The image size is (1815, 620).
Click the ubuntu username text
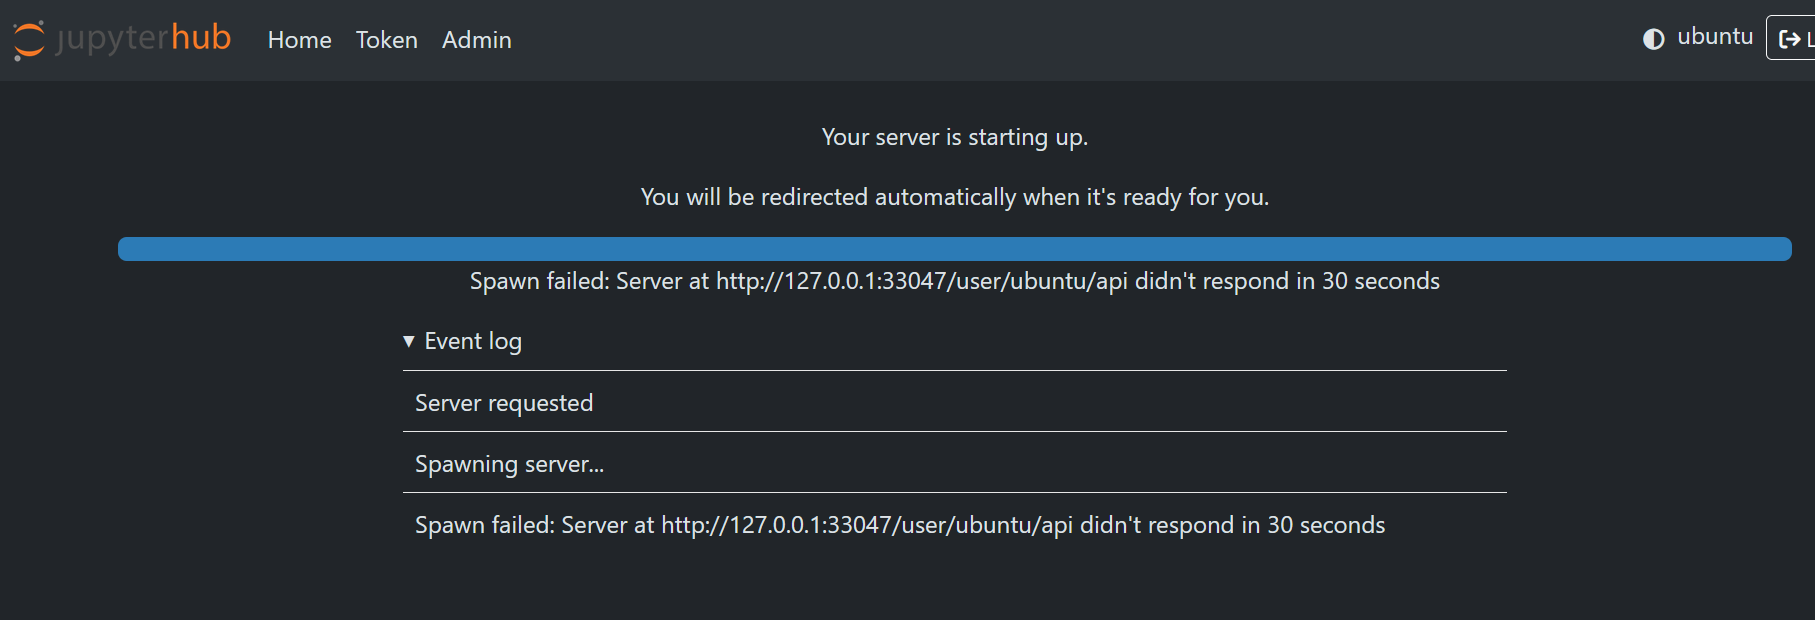pyautogui.click(x=1715, y=37)
